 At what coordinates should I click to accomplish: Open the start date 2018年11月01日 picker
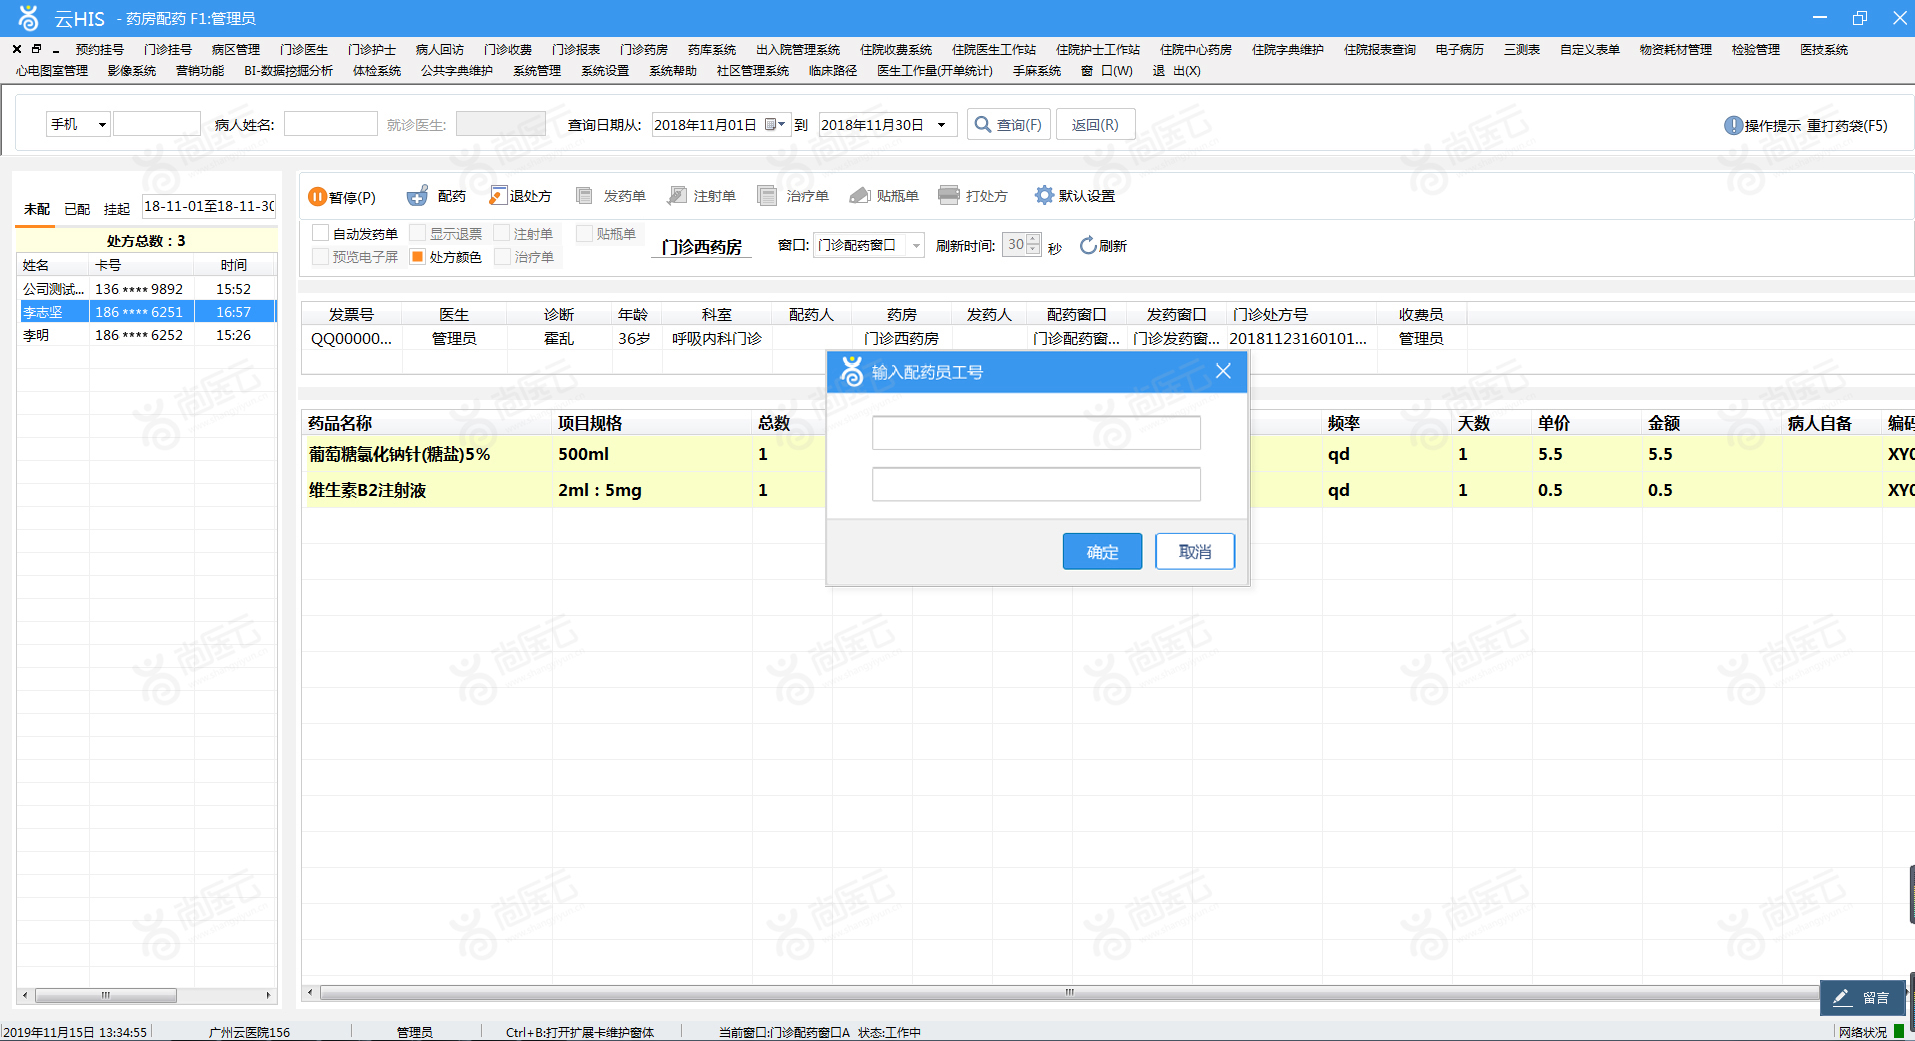(x=775, y=125)
